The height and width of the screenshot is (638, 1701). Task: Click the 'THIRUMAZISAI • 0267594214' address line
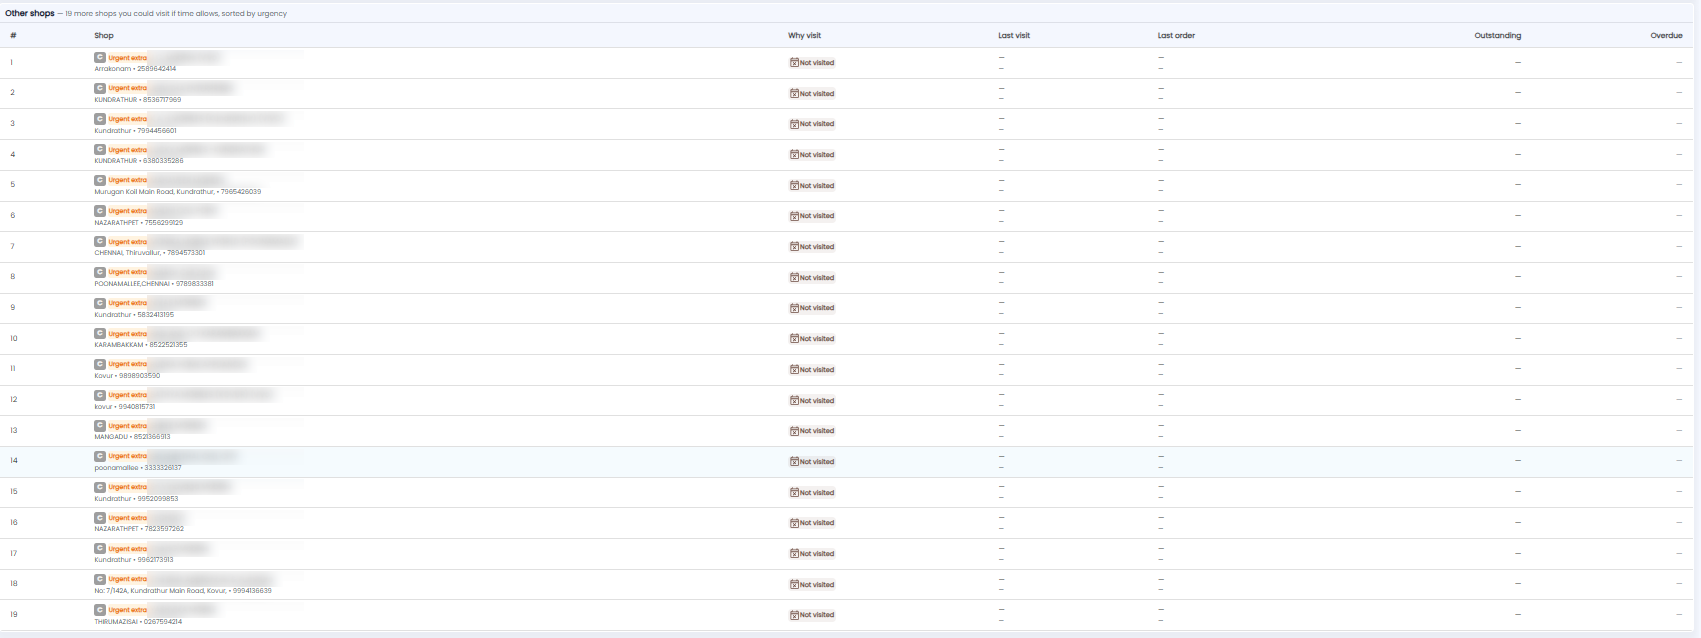[138, 622]
